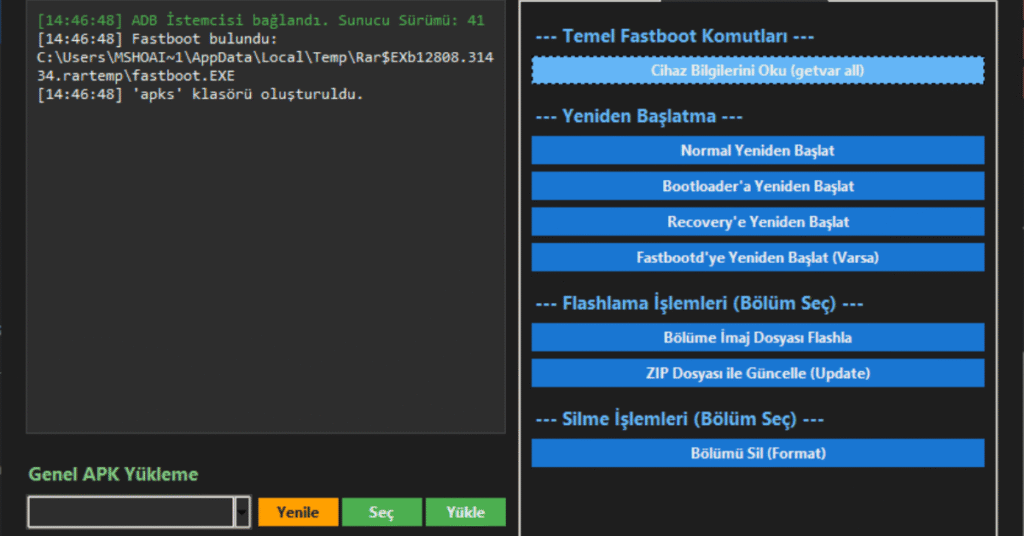This screenshot has height=536, width=1024.
Task: Reboot via Bootloader'a Yeniden Başlat
Action: coord(758,186)
